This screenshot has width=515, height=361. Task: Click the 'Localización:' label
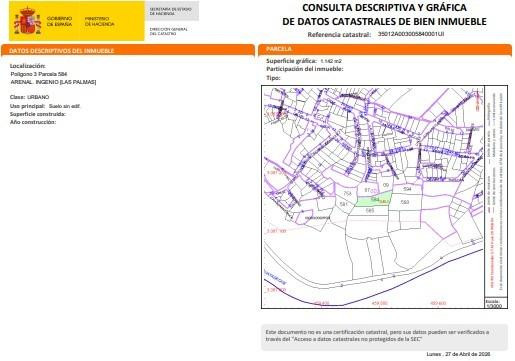[x=28, y=66]
